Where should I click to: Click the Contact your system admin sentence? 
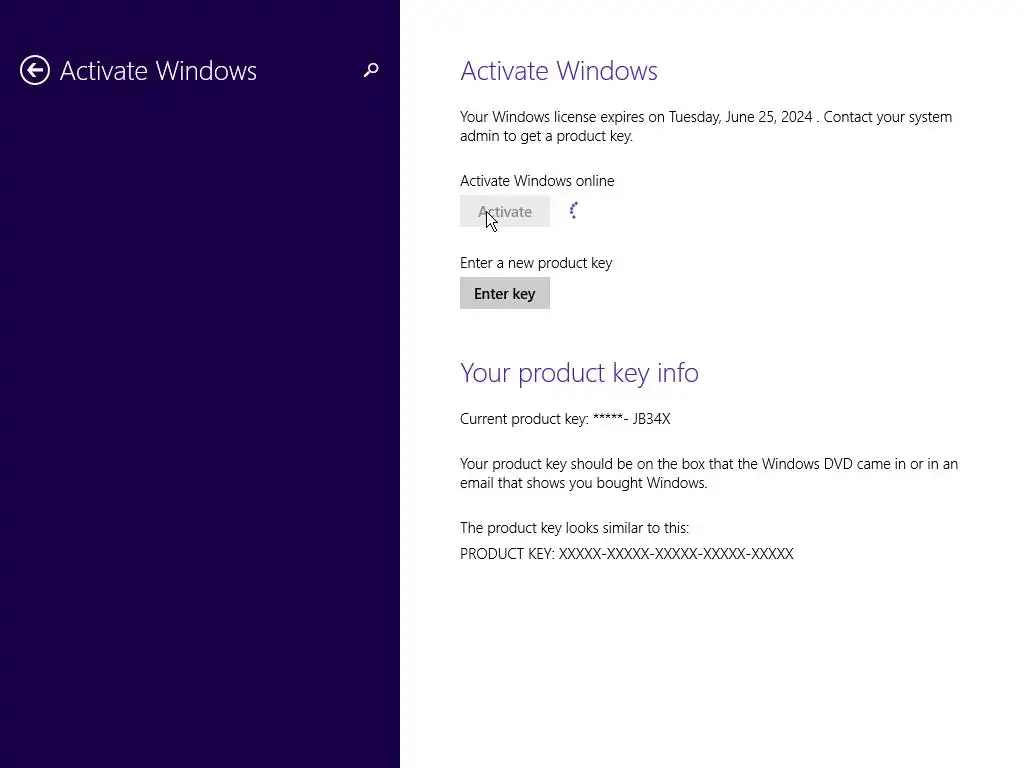pos(706,126)
